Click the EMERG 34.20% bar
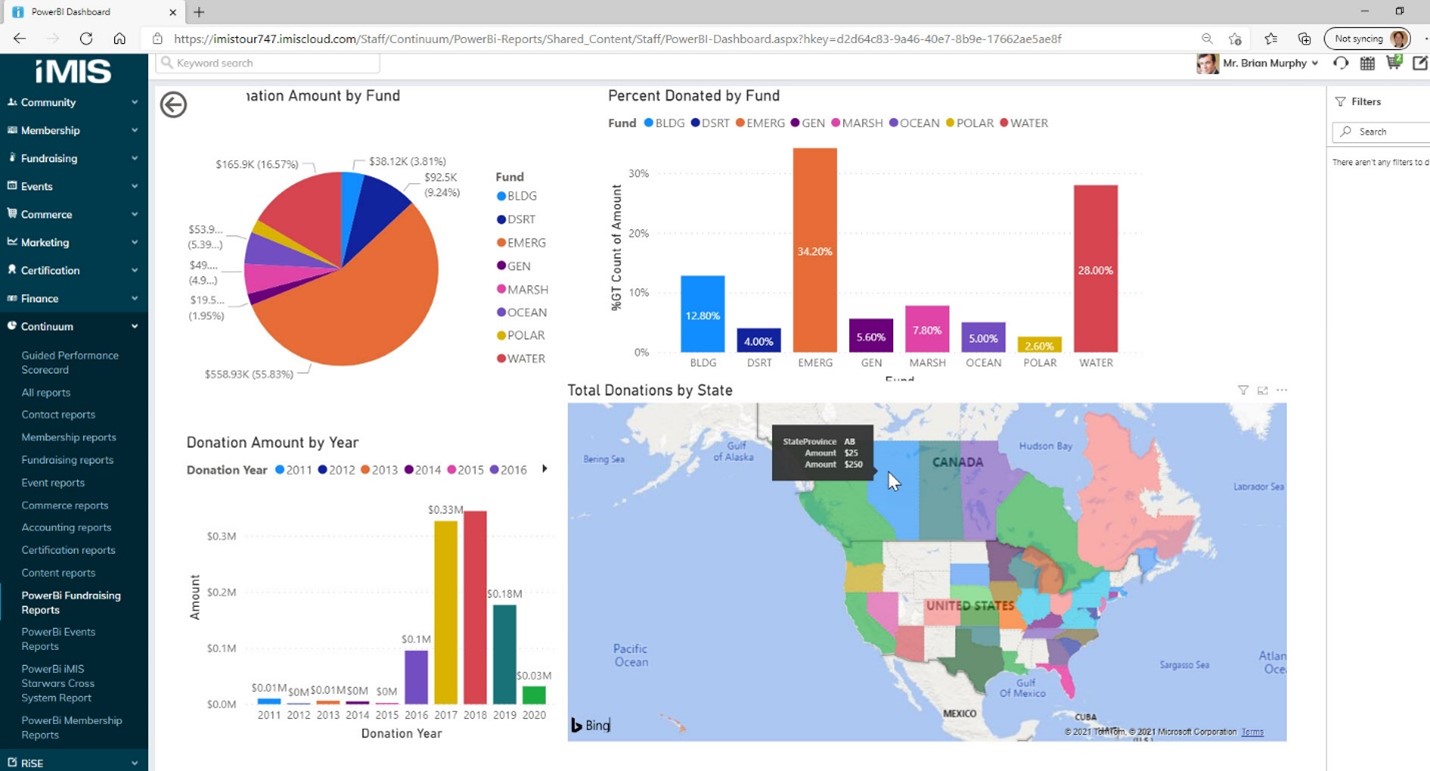Screen dimensions: 1430x771 point(815,250)
